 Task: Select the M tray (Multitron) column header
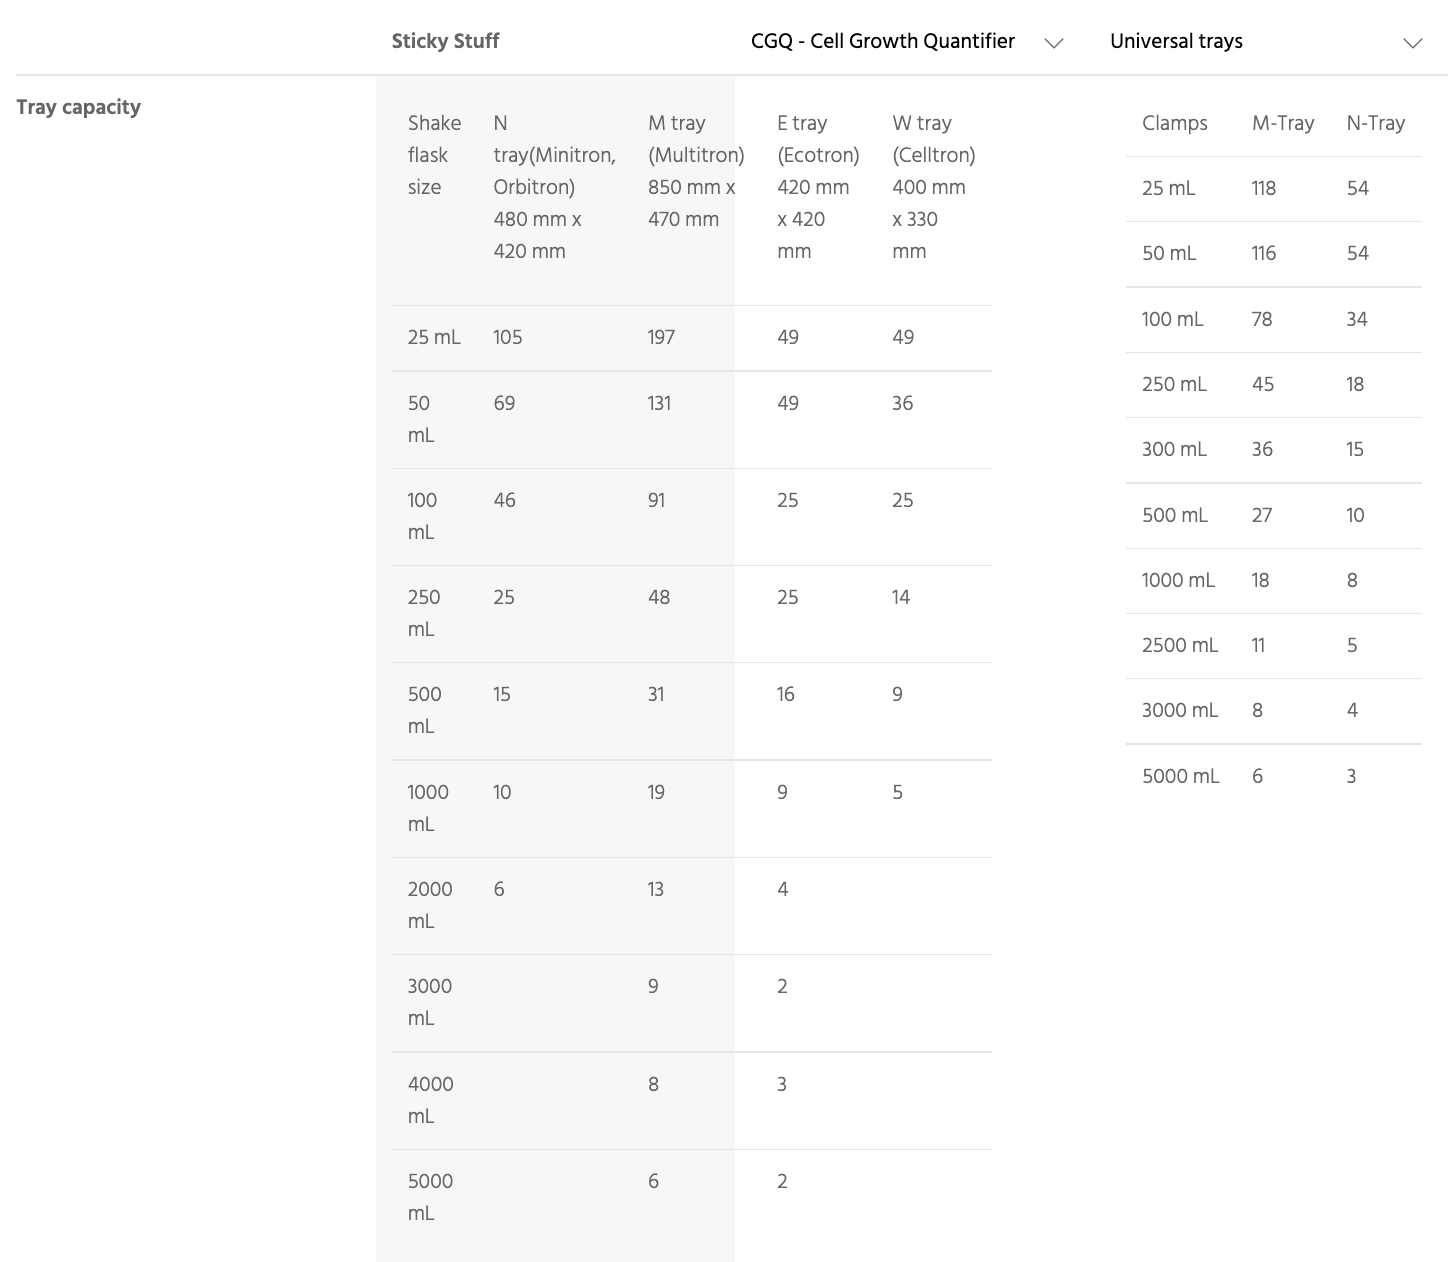point(696,171)
